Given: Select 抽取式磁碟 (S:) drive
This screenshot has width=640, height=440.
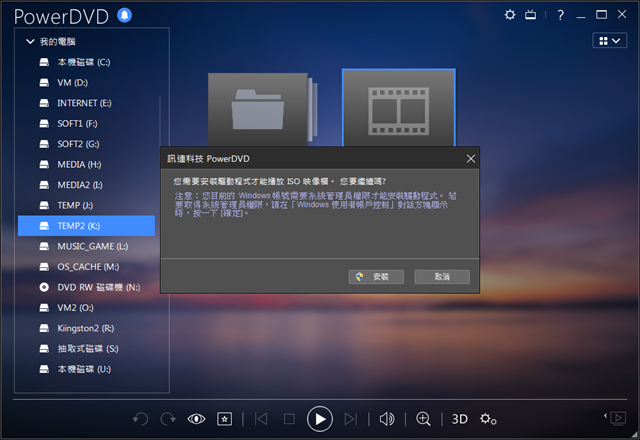Looking at the screenshot, I should [x=87, y=348].
